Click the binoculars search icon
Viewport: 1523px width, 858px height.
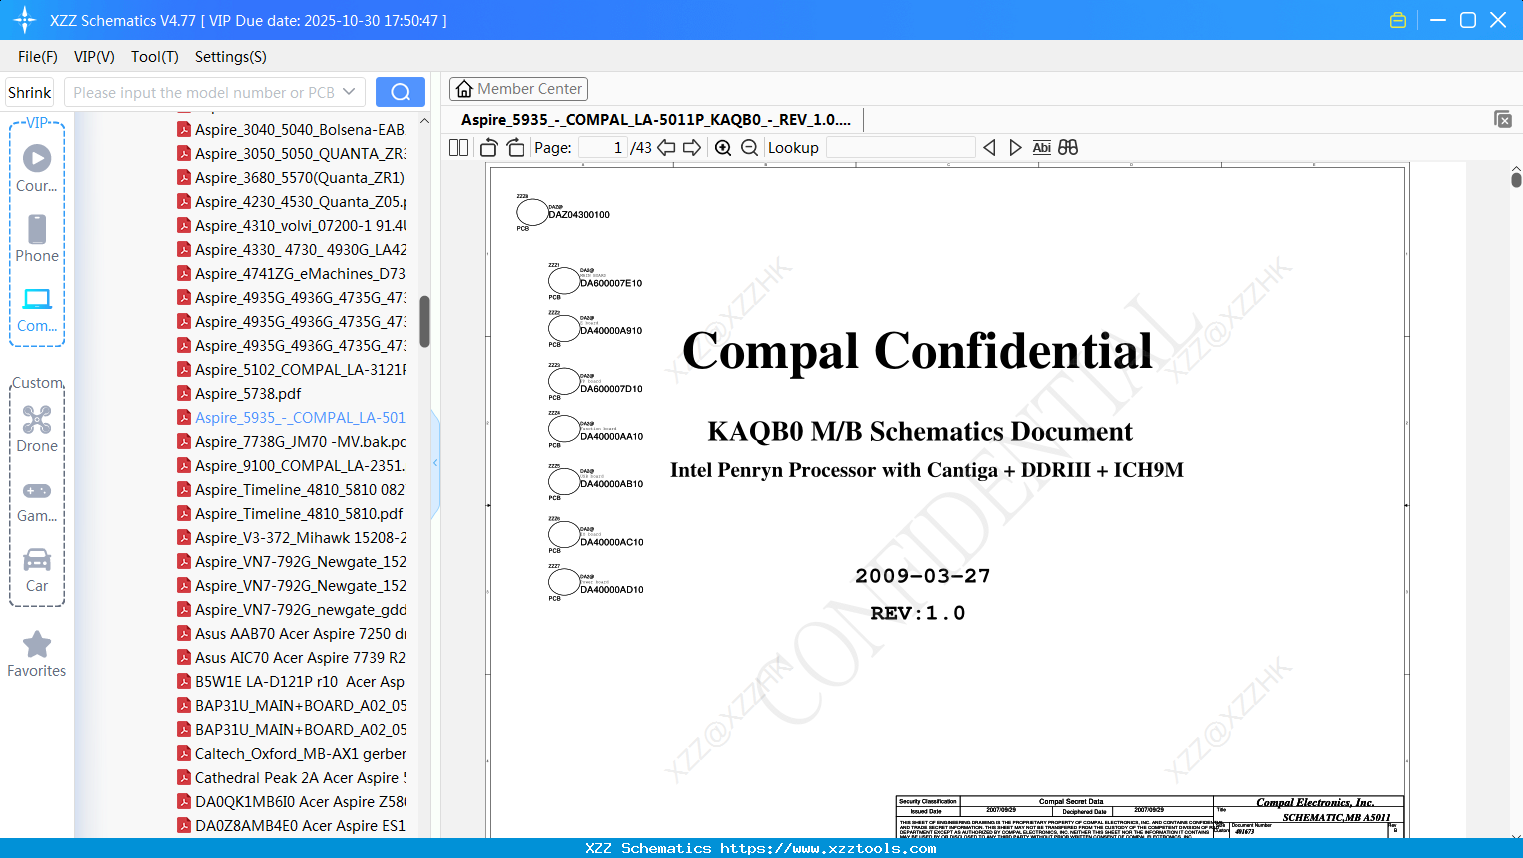pyautogui.click(x=1068, y=147)
